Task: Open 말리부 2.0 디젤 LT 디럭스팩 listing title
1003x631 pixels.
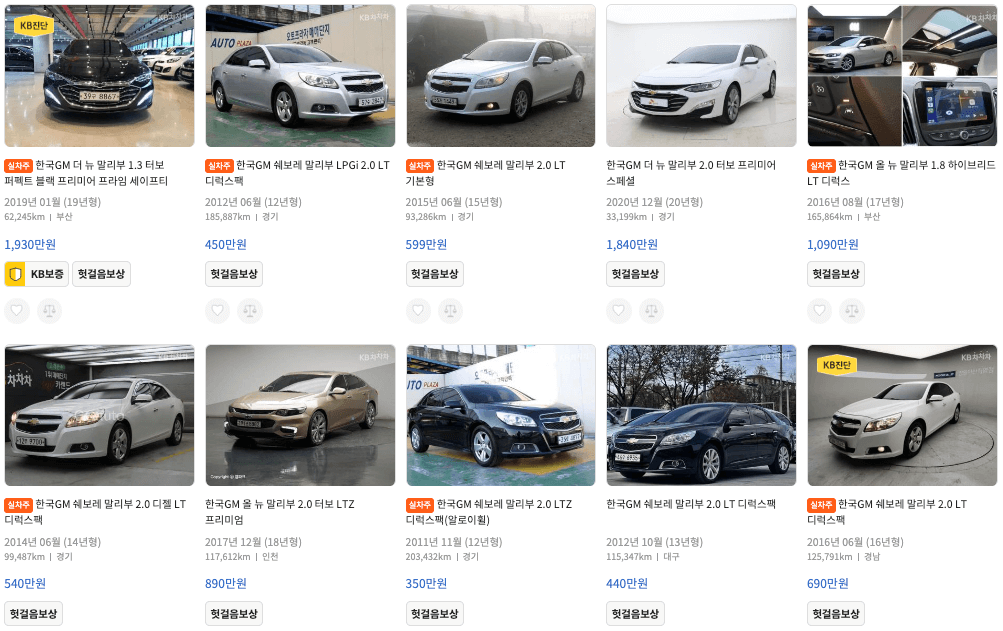Action: (95, 512)
